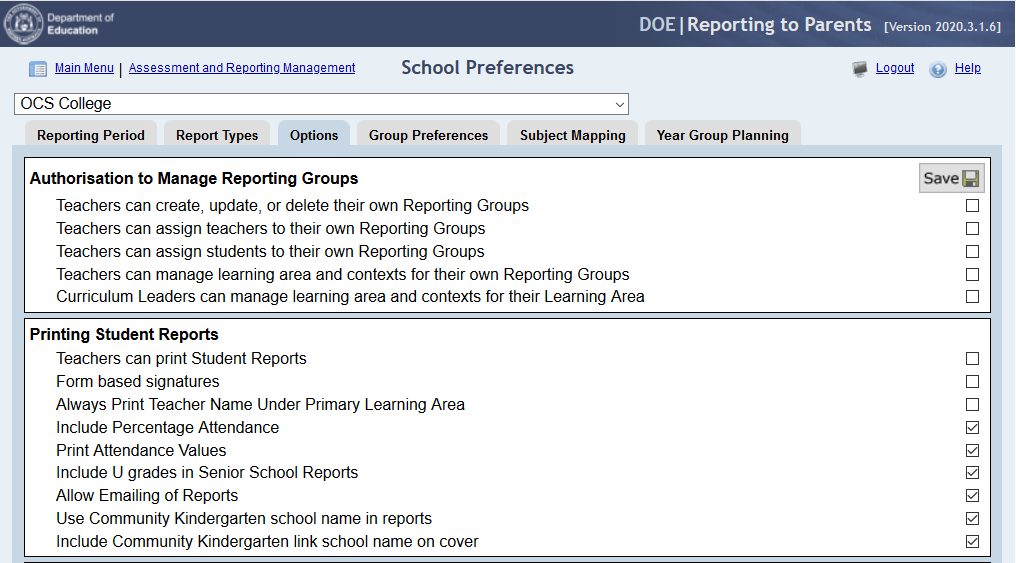
Task: Click the blue Help question mark icon
Action: 938,69
